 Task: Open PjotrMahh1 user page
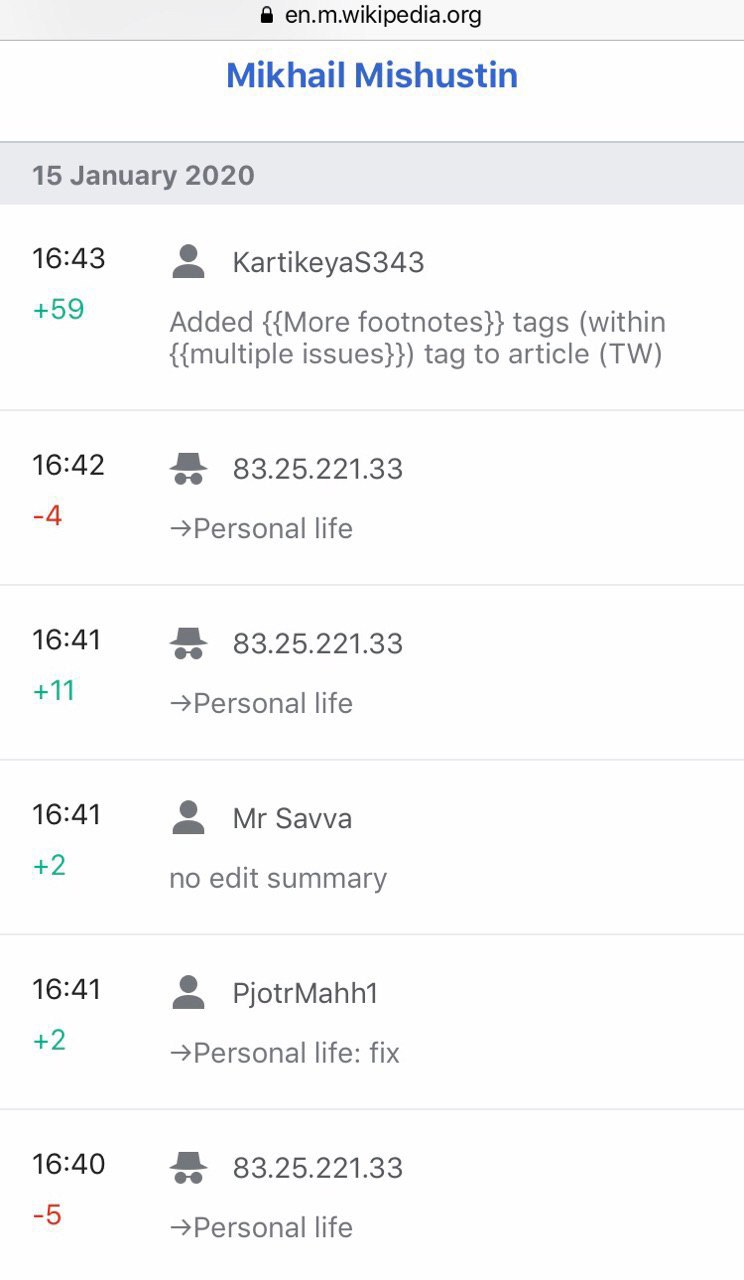[x=305, y=994]
